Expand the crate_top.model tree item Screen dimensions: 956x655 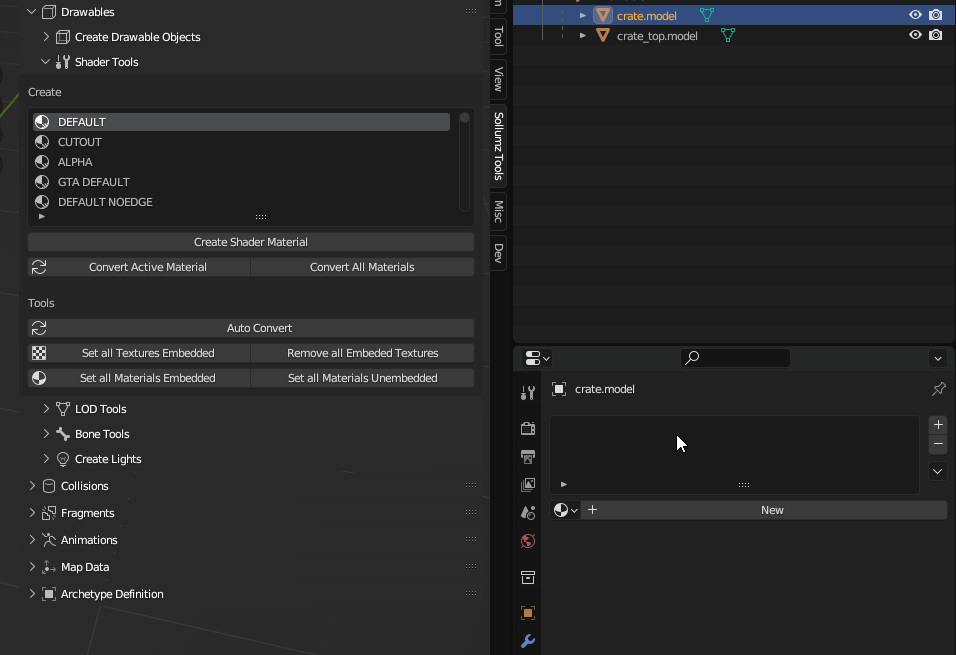click(x=583, y=35)
